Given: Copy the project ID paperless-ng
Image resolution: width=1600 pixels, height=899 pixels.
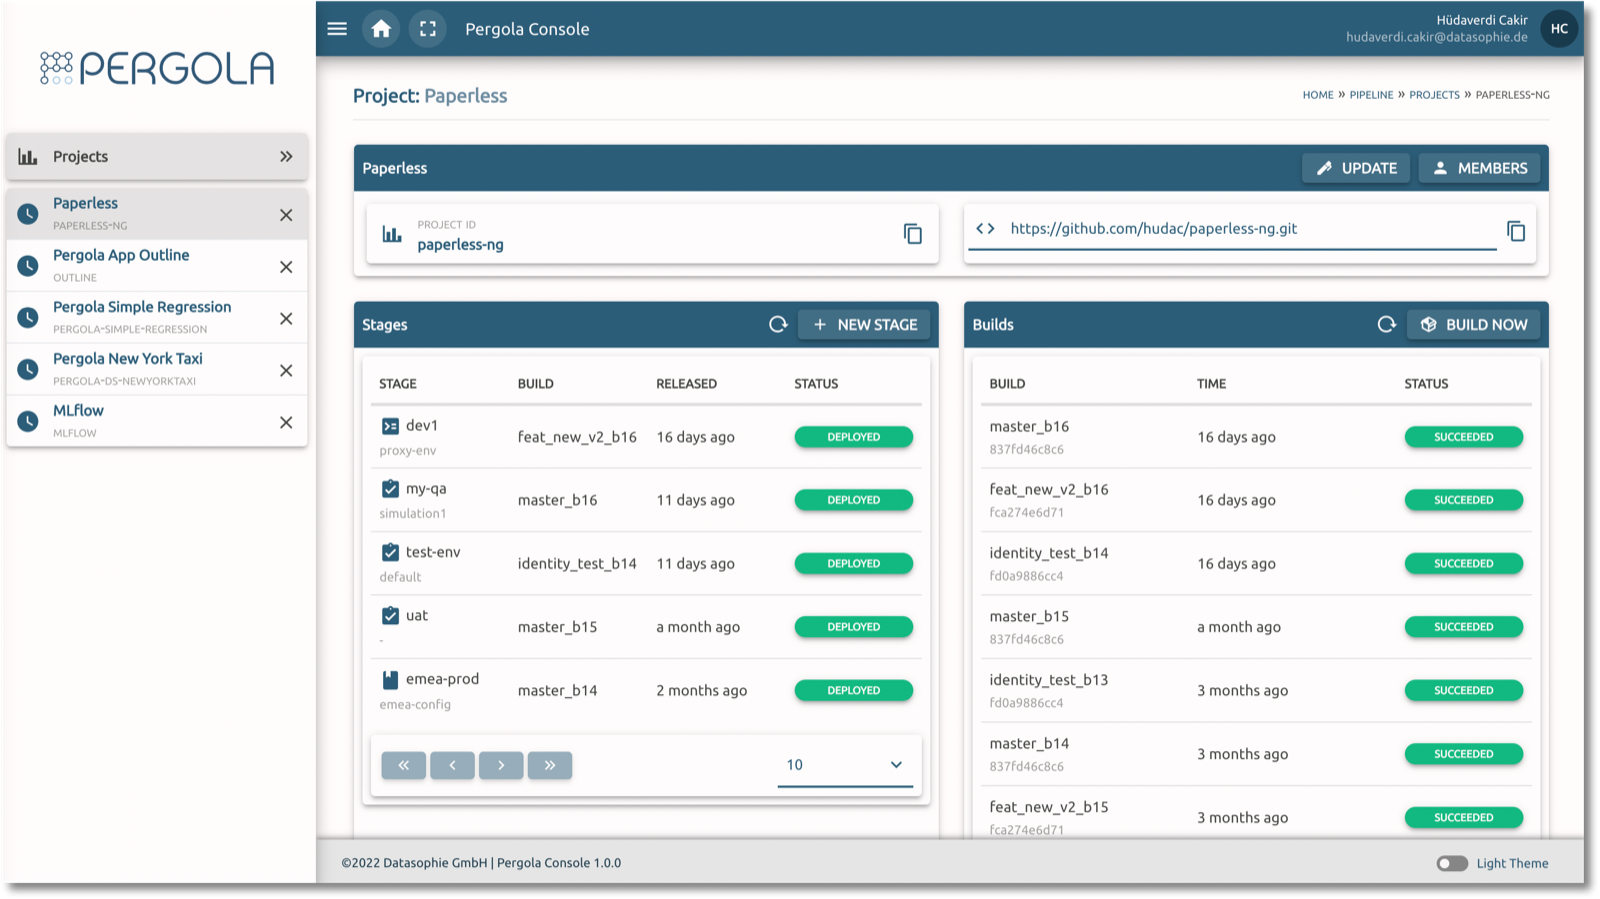Looking at the screenshot, I should (912, 234).
